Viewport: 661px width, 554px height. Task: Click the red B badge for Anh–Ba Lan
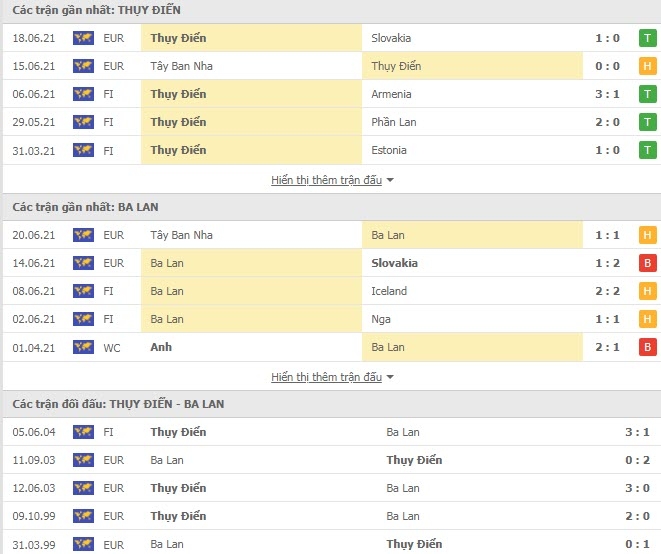(648, 347)
